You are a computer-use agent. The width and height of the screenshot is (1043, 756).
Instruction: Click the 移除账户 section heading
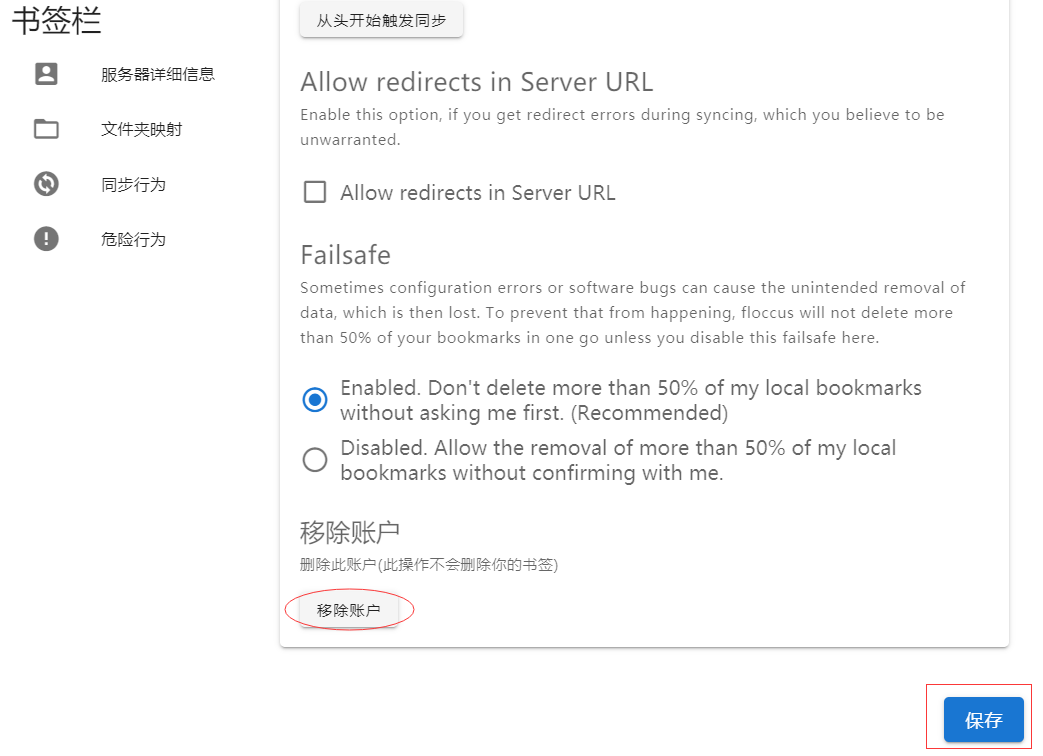tap(350, 533)
